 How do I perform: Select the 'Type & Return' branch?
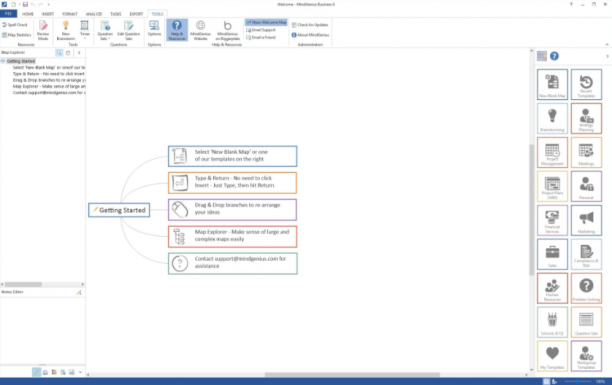coord(232,182)
